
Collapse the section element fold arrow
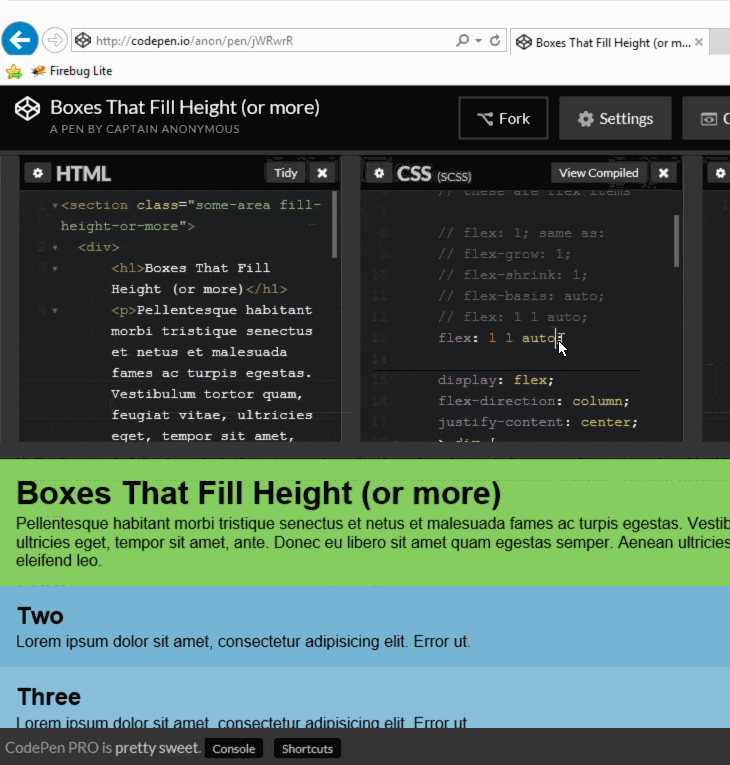pyautogui.click(x=54, y=206)
